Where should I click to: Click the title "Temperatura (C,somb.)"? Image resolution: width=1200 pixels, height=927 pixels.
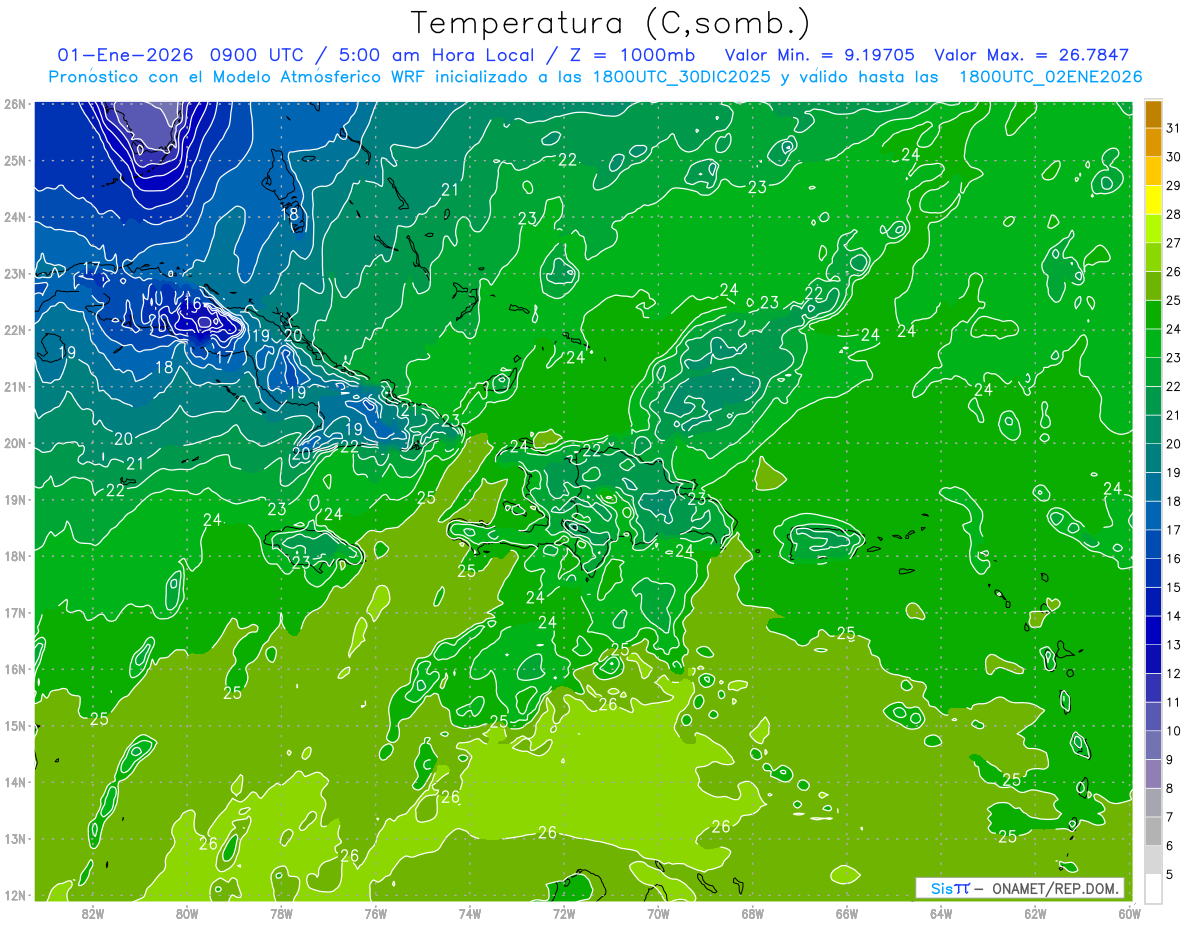[x=610, y=23]
